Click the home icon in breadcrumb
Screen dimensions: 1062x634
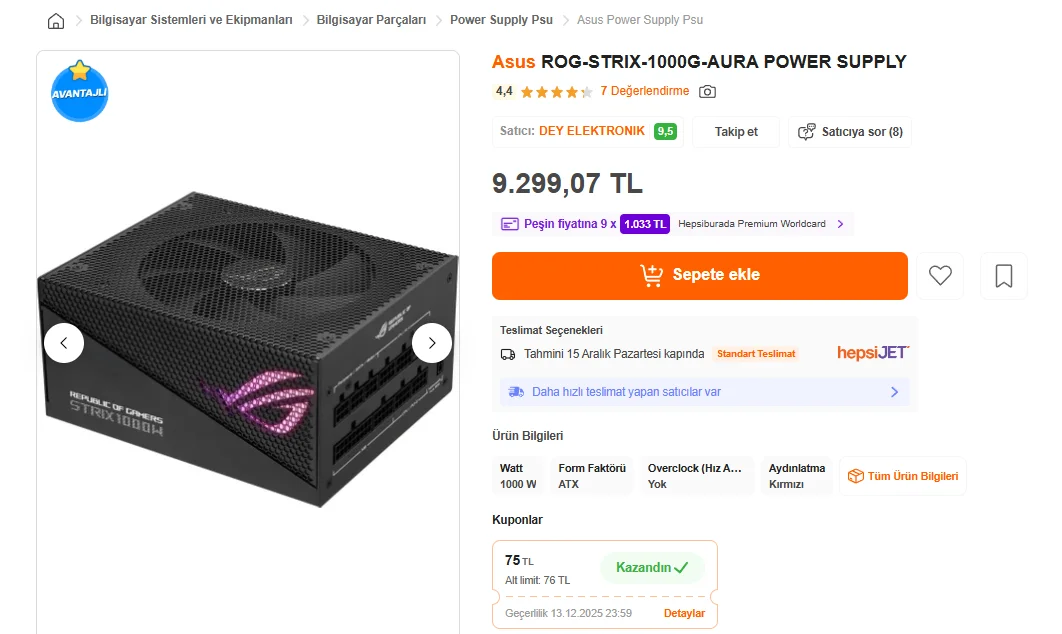[56, 21]
